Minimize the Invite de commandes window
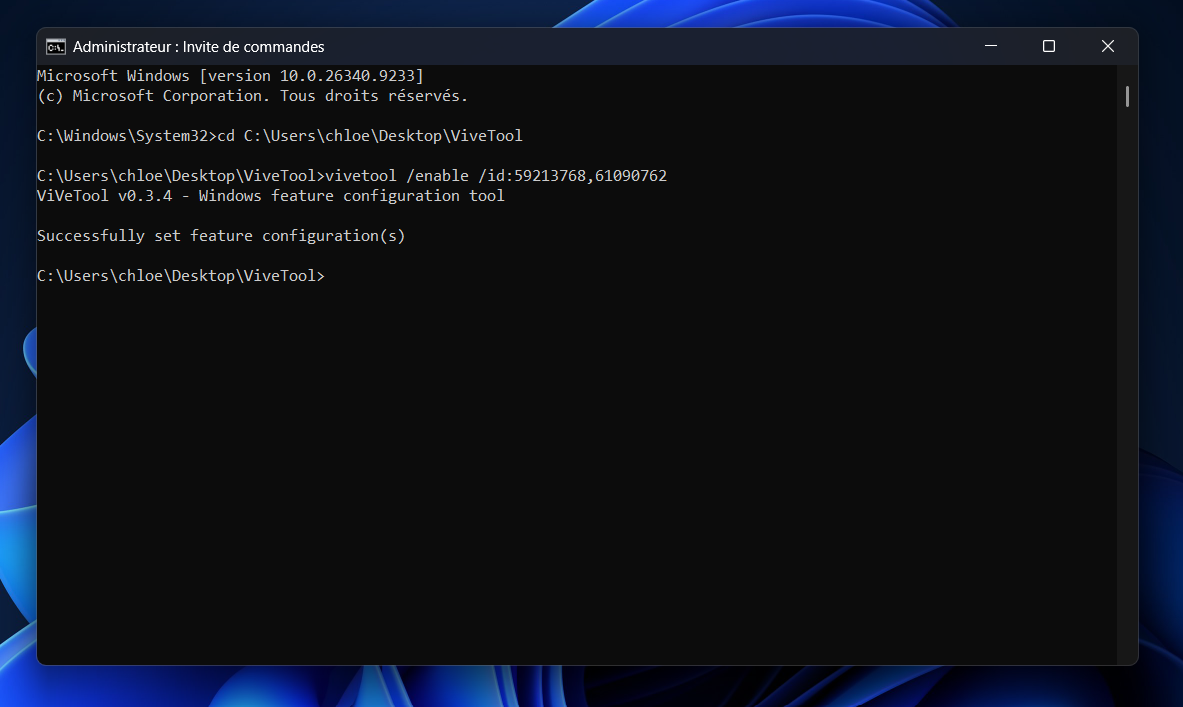The height and width of the screenshot is (707, 1183). (x=991, y=46)
